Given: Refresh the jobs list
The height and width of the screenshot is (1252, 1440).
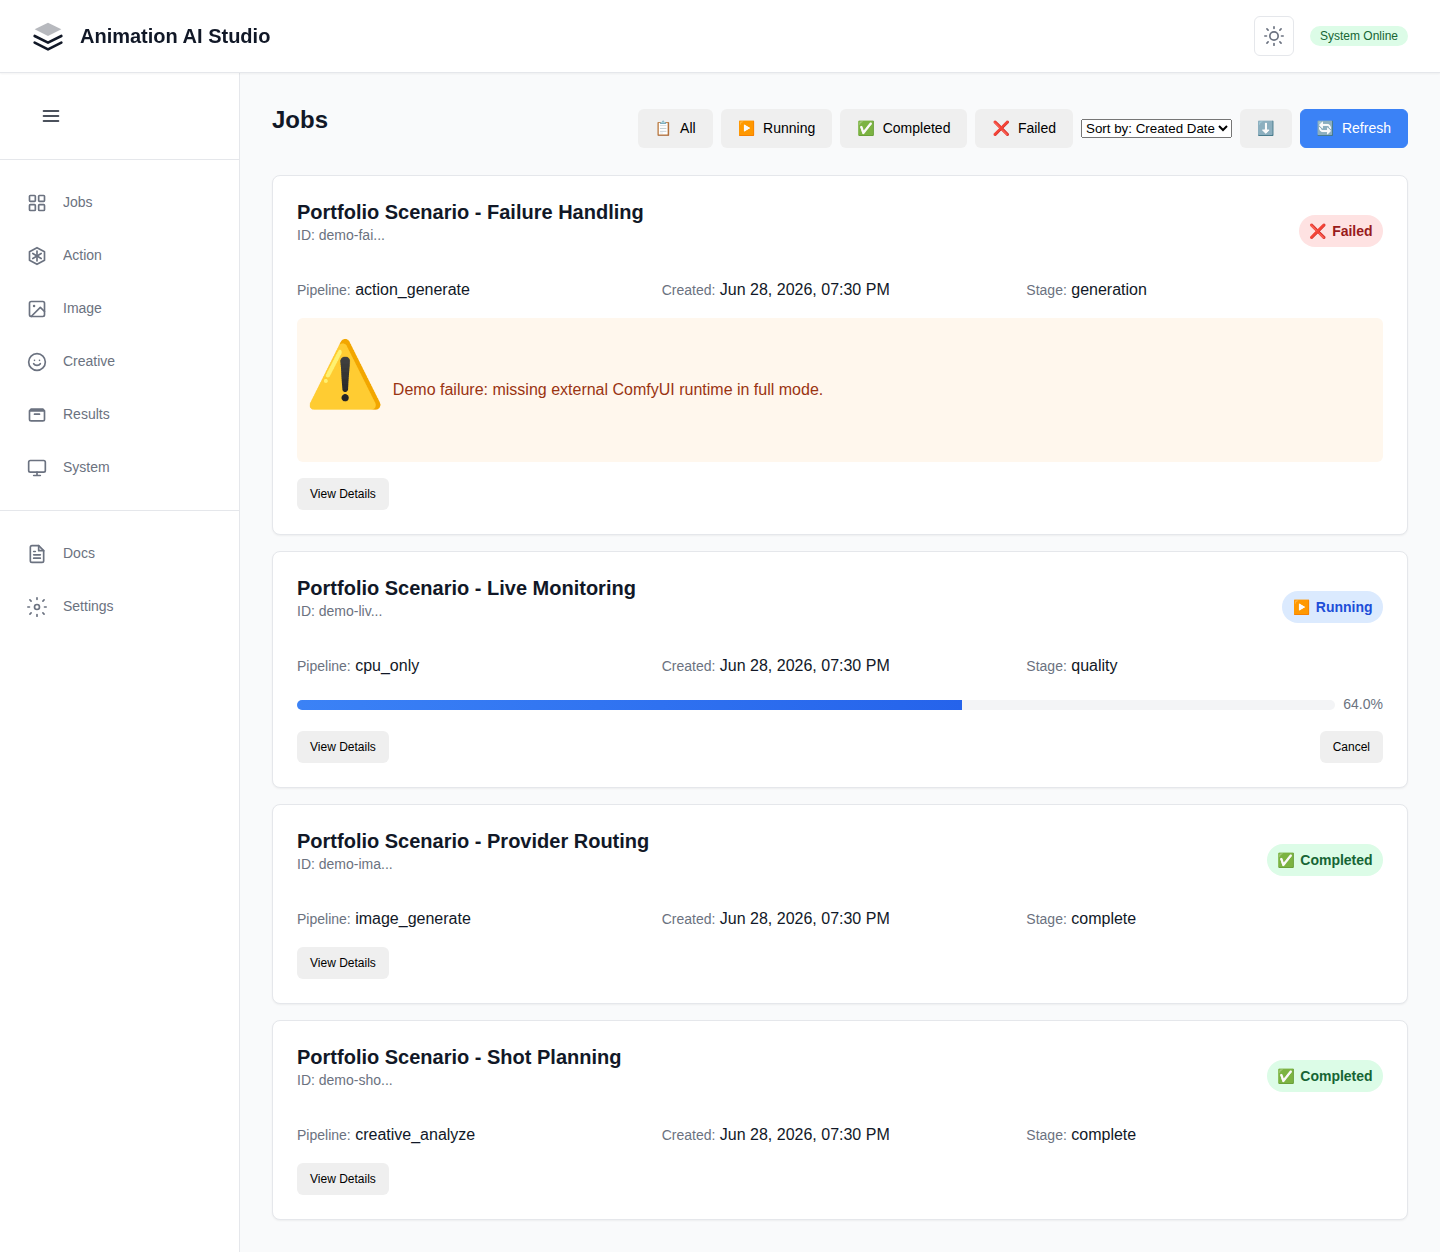Looking at the screenshot, I should 1354,128.
